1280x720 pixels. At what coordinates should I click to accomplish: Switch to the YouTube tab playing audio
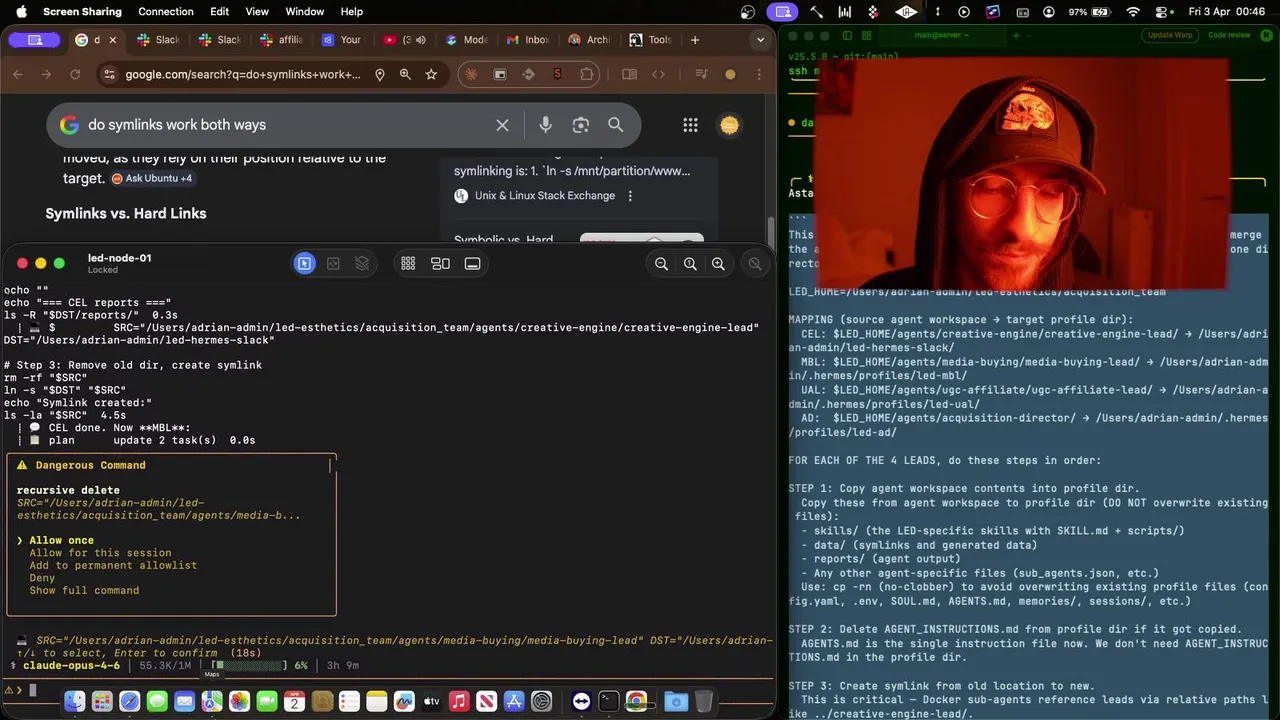click(x=404, y=40)
